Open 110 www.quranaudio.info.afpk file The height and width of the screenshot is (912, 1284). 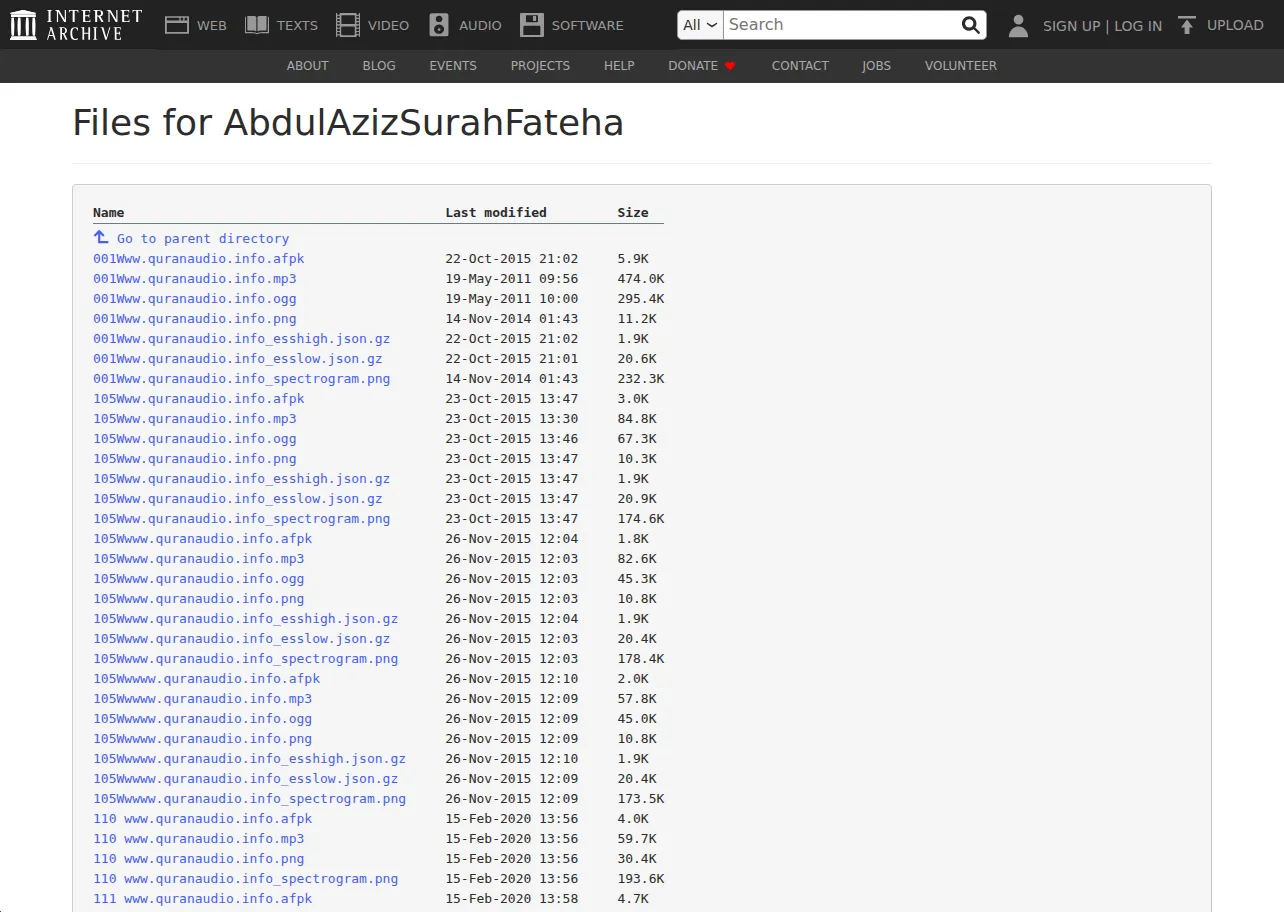[x=203, y=819]
